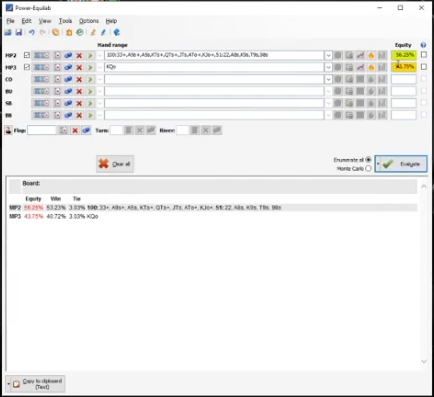Screen dimensions: 434x397
Task: Click the Flop card input field
Action: tap(42, 130)
